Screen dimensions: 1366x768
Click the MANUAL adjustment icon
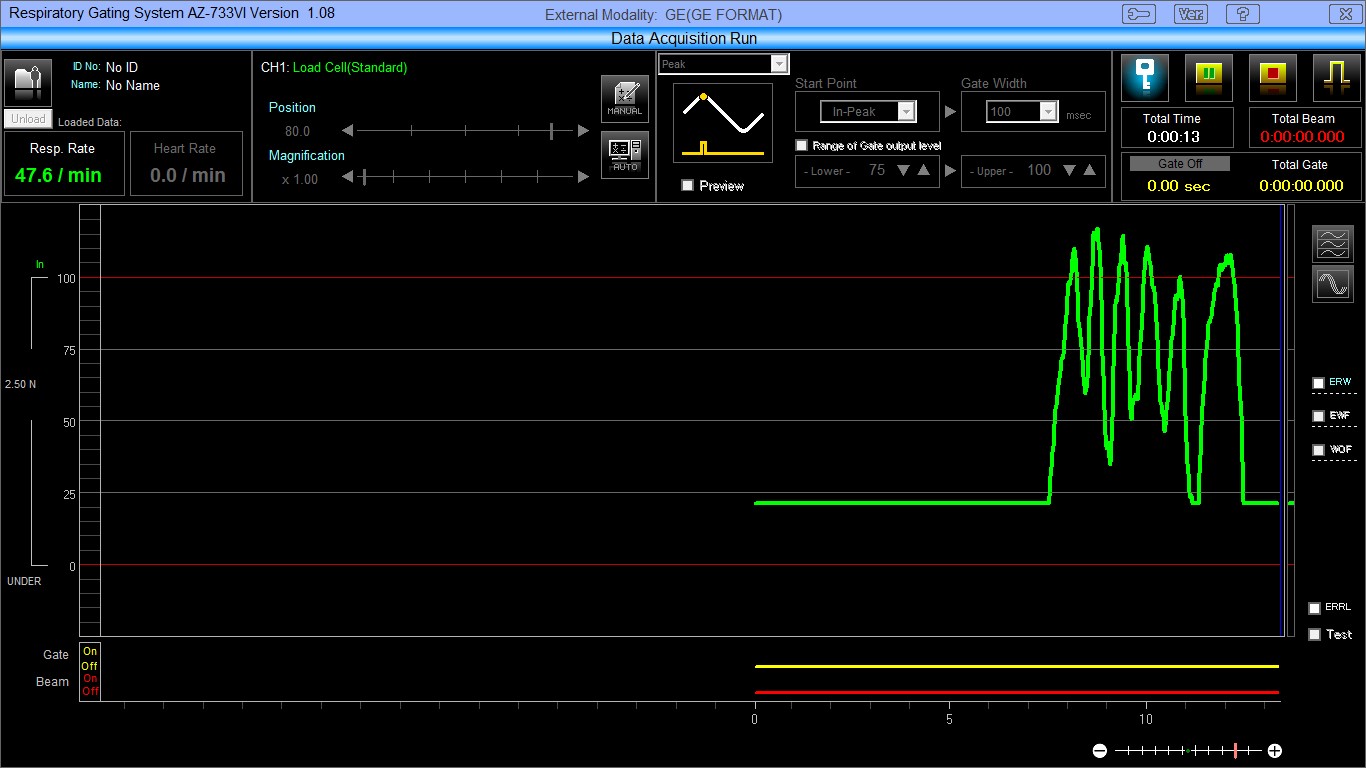click(625, 98)
